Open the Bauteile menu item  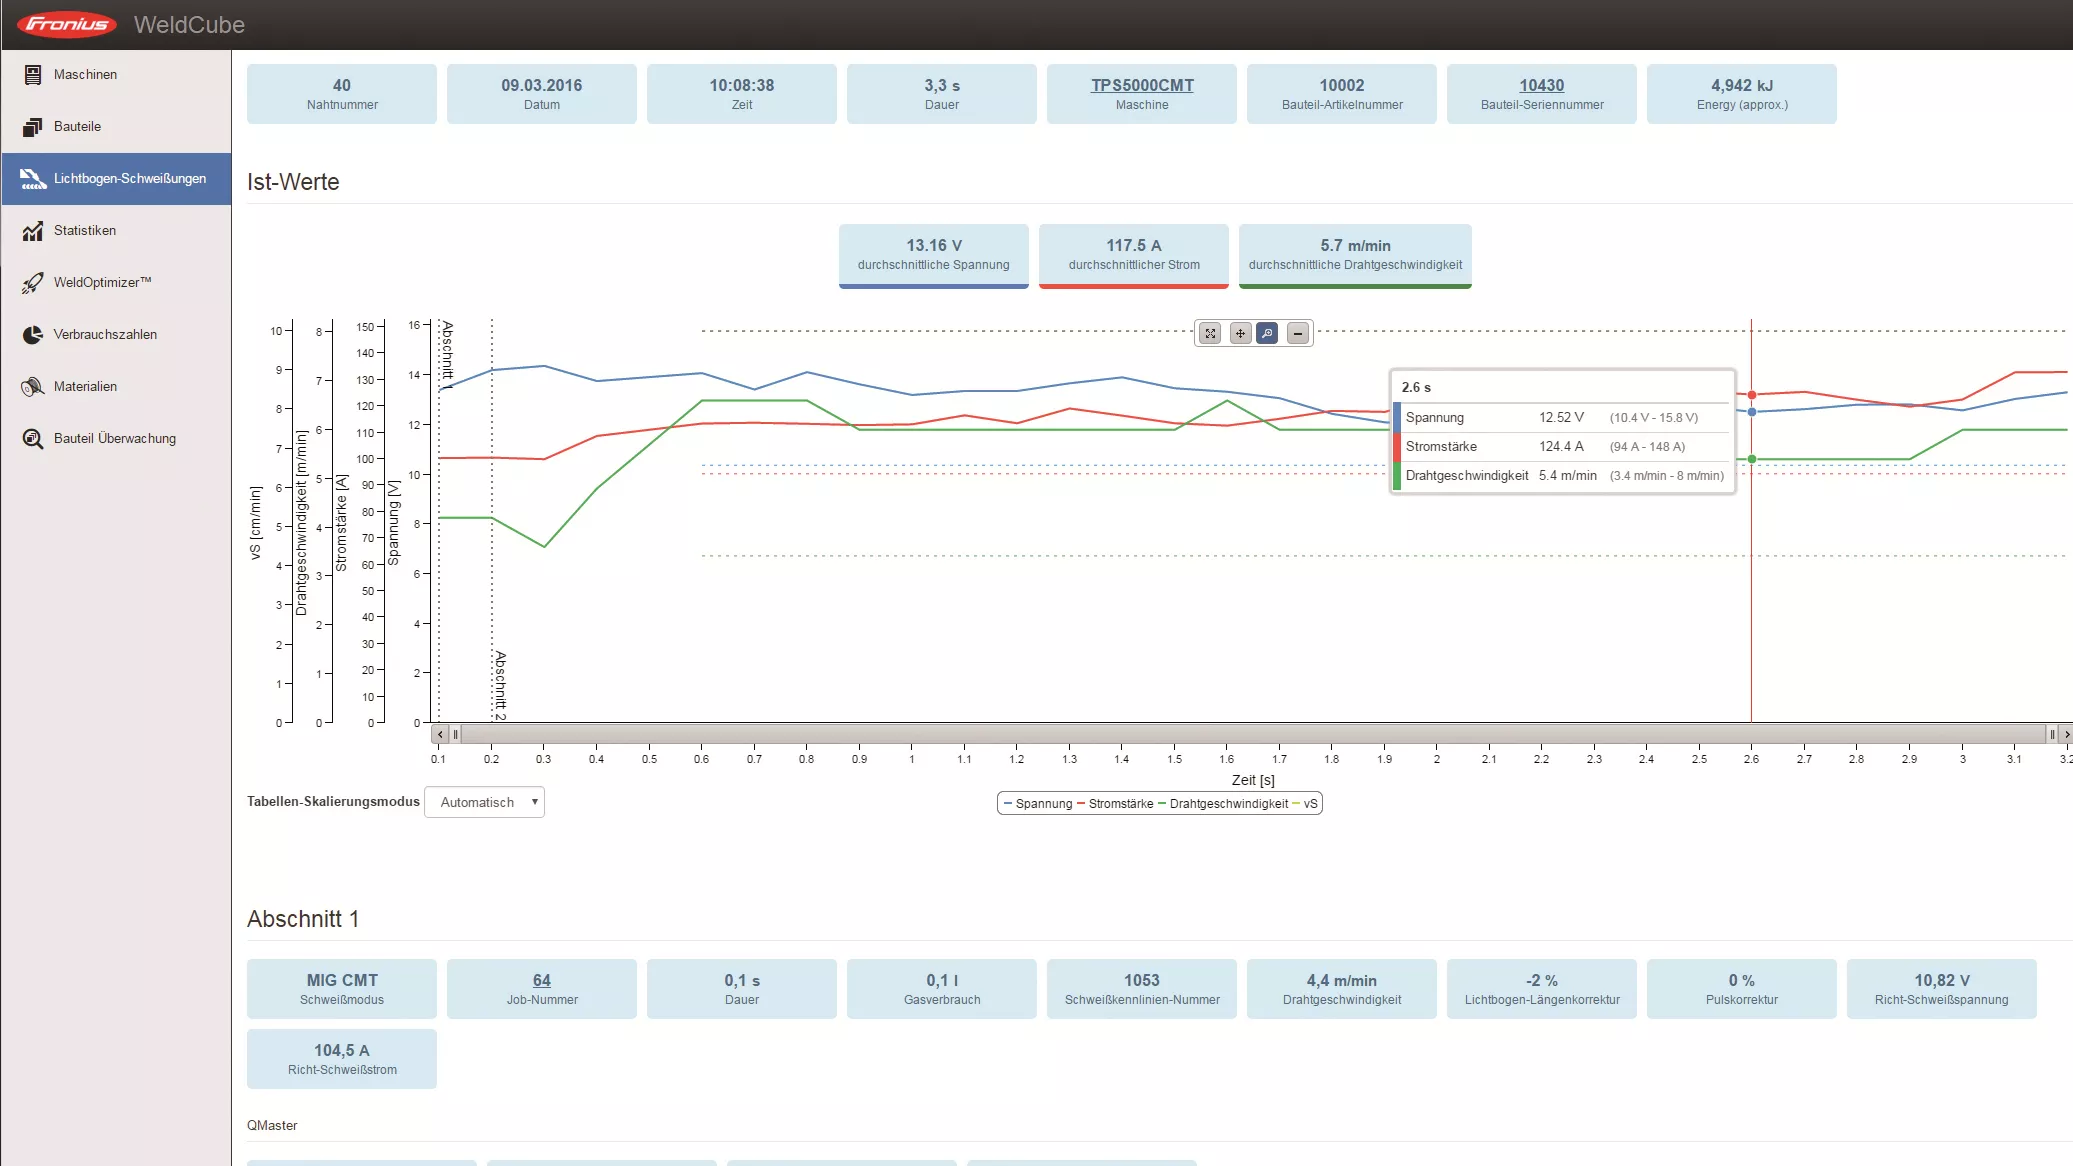tap(116, 127)
